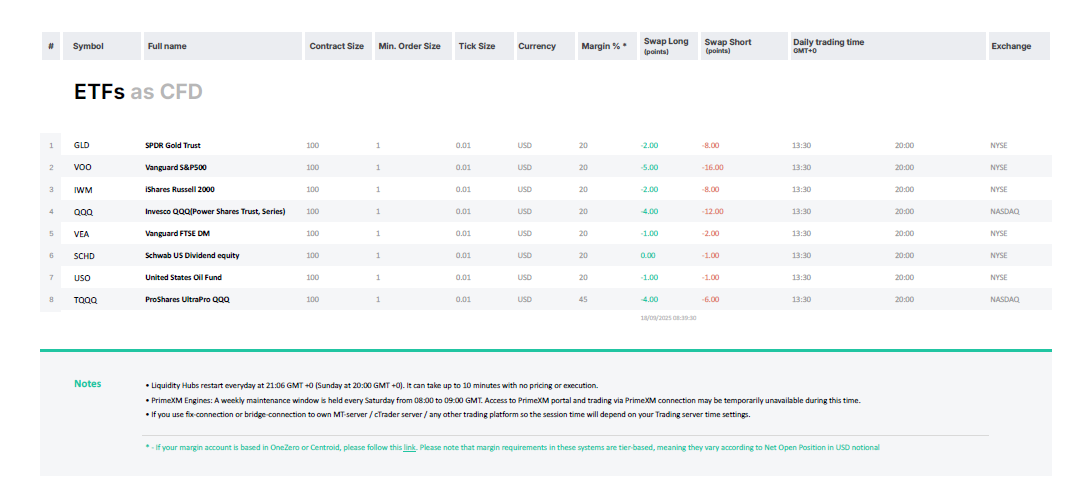Click the NASDAQ exchange cell in QQQ row
This screenshot has width=1068, height=481.
pyautogui.click(x=1005, y=211)
